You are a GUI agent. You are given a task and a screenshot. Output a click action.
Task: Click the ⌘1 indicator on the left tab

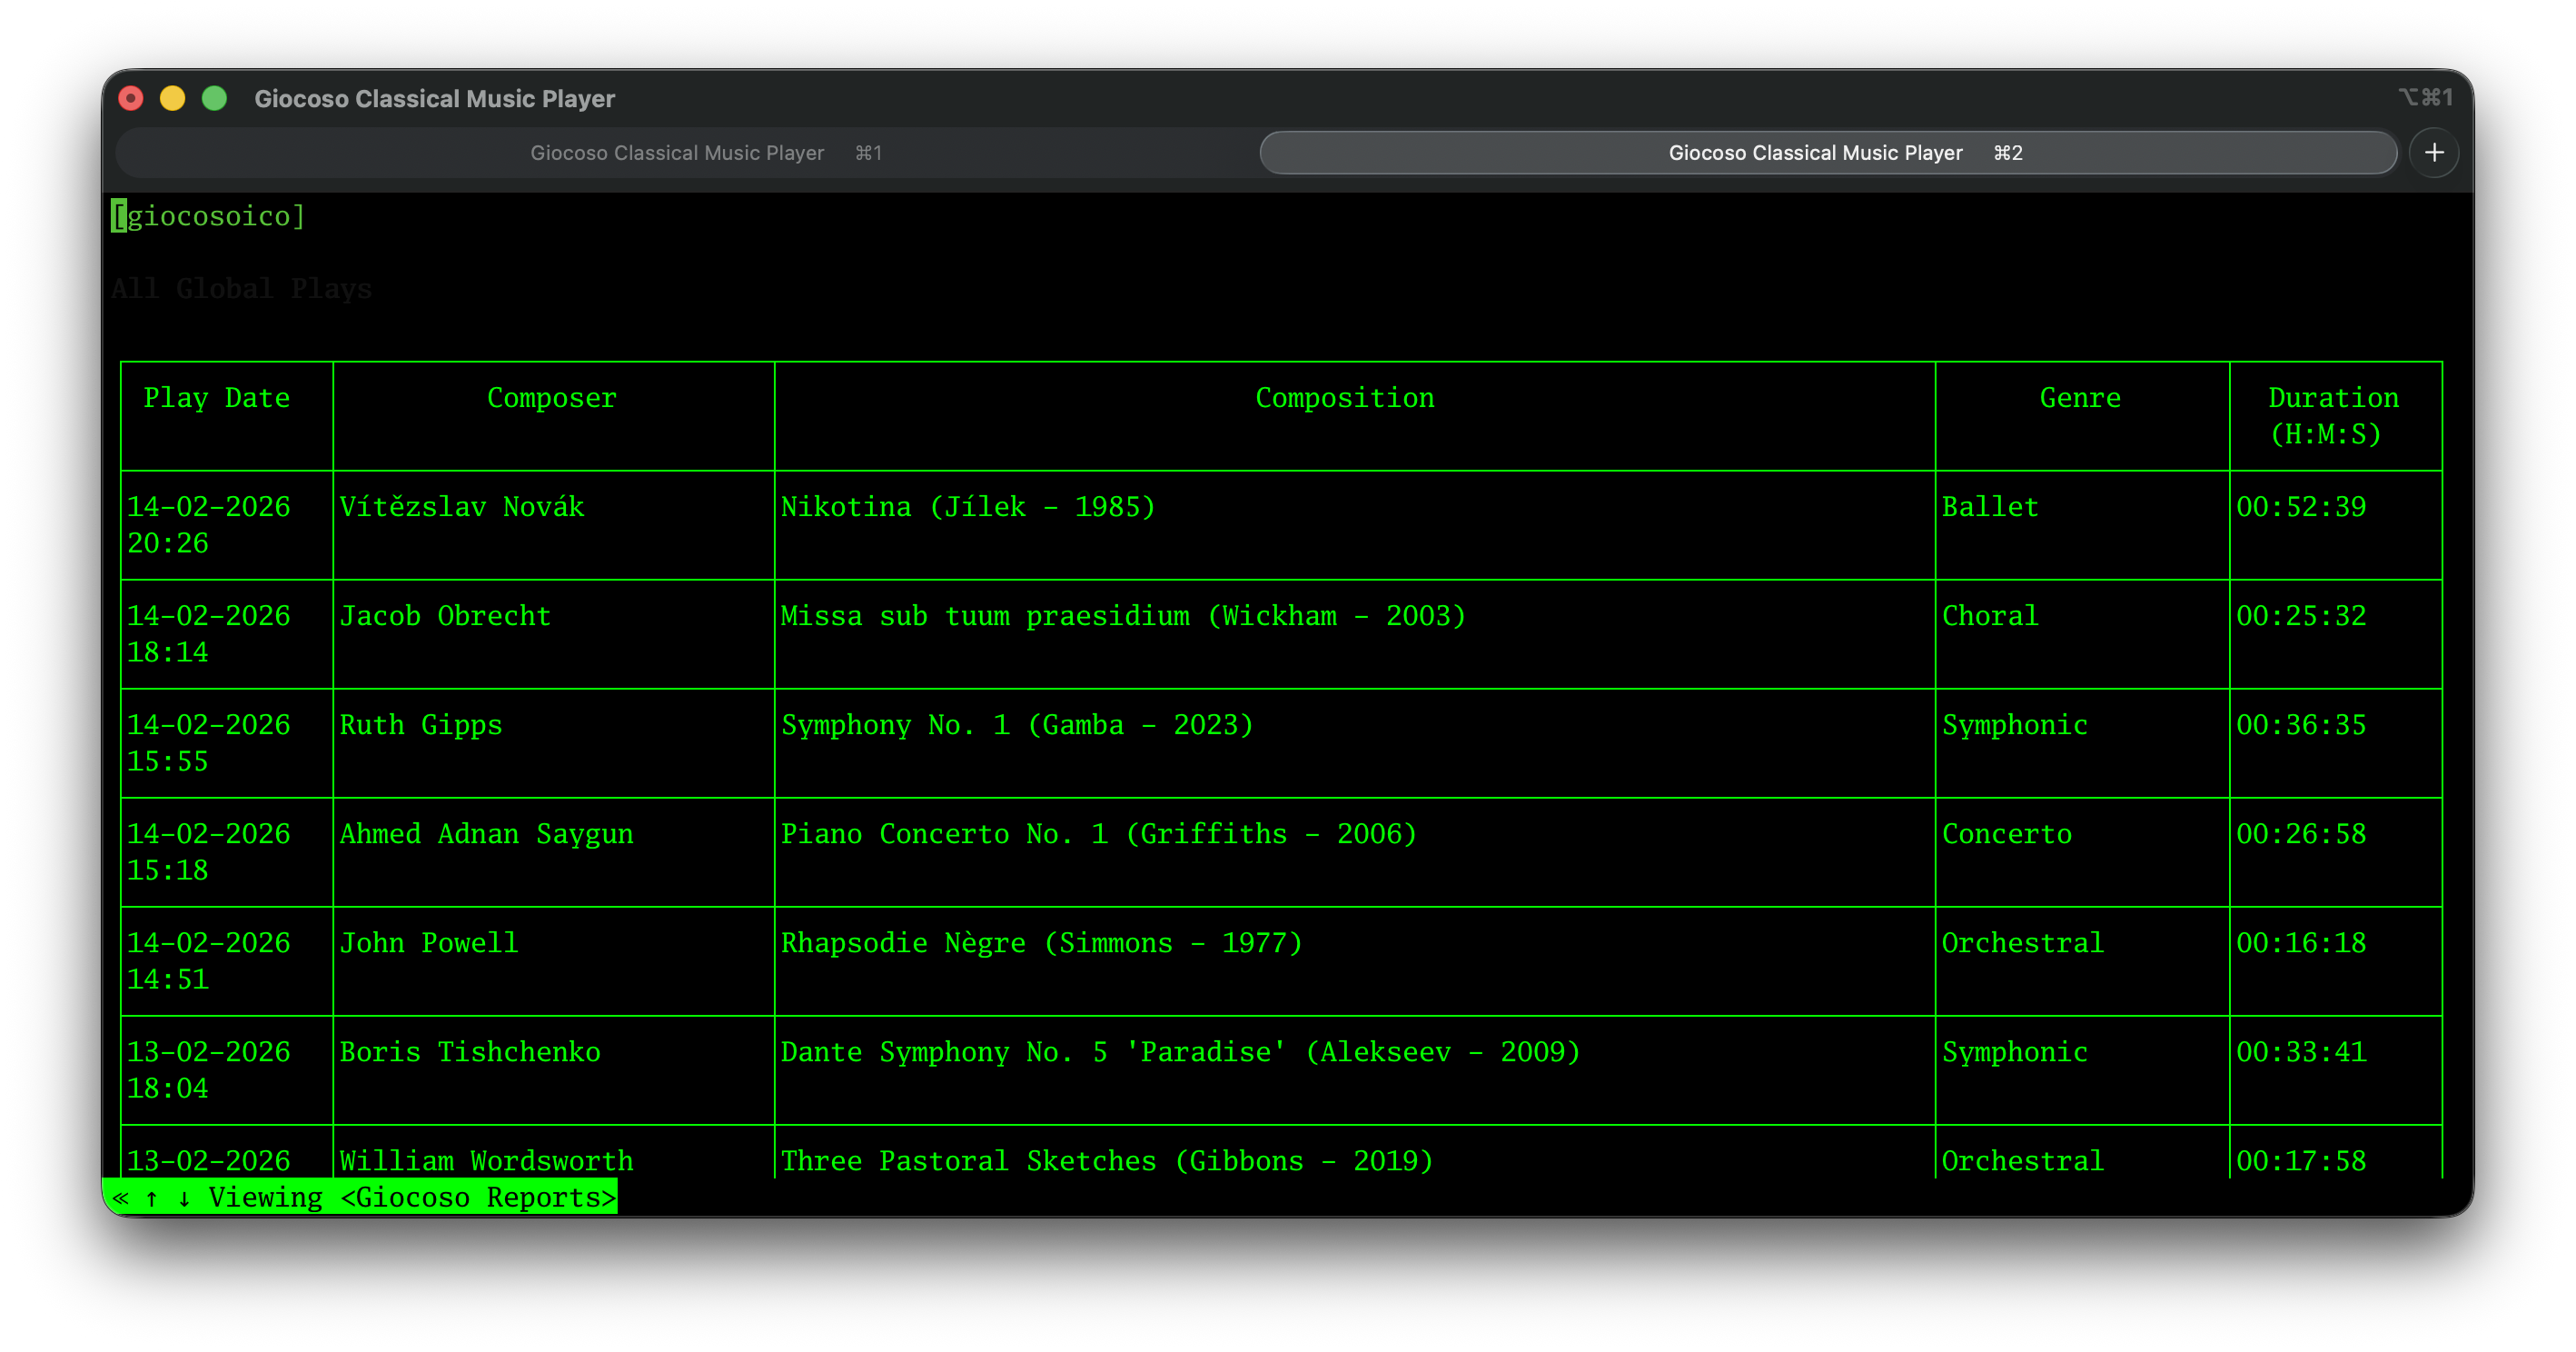pyautogui.click(x=867, y=152)
